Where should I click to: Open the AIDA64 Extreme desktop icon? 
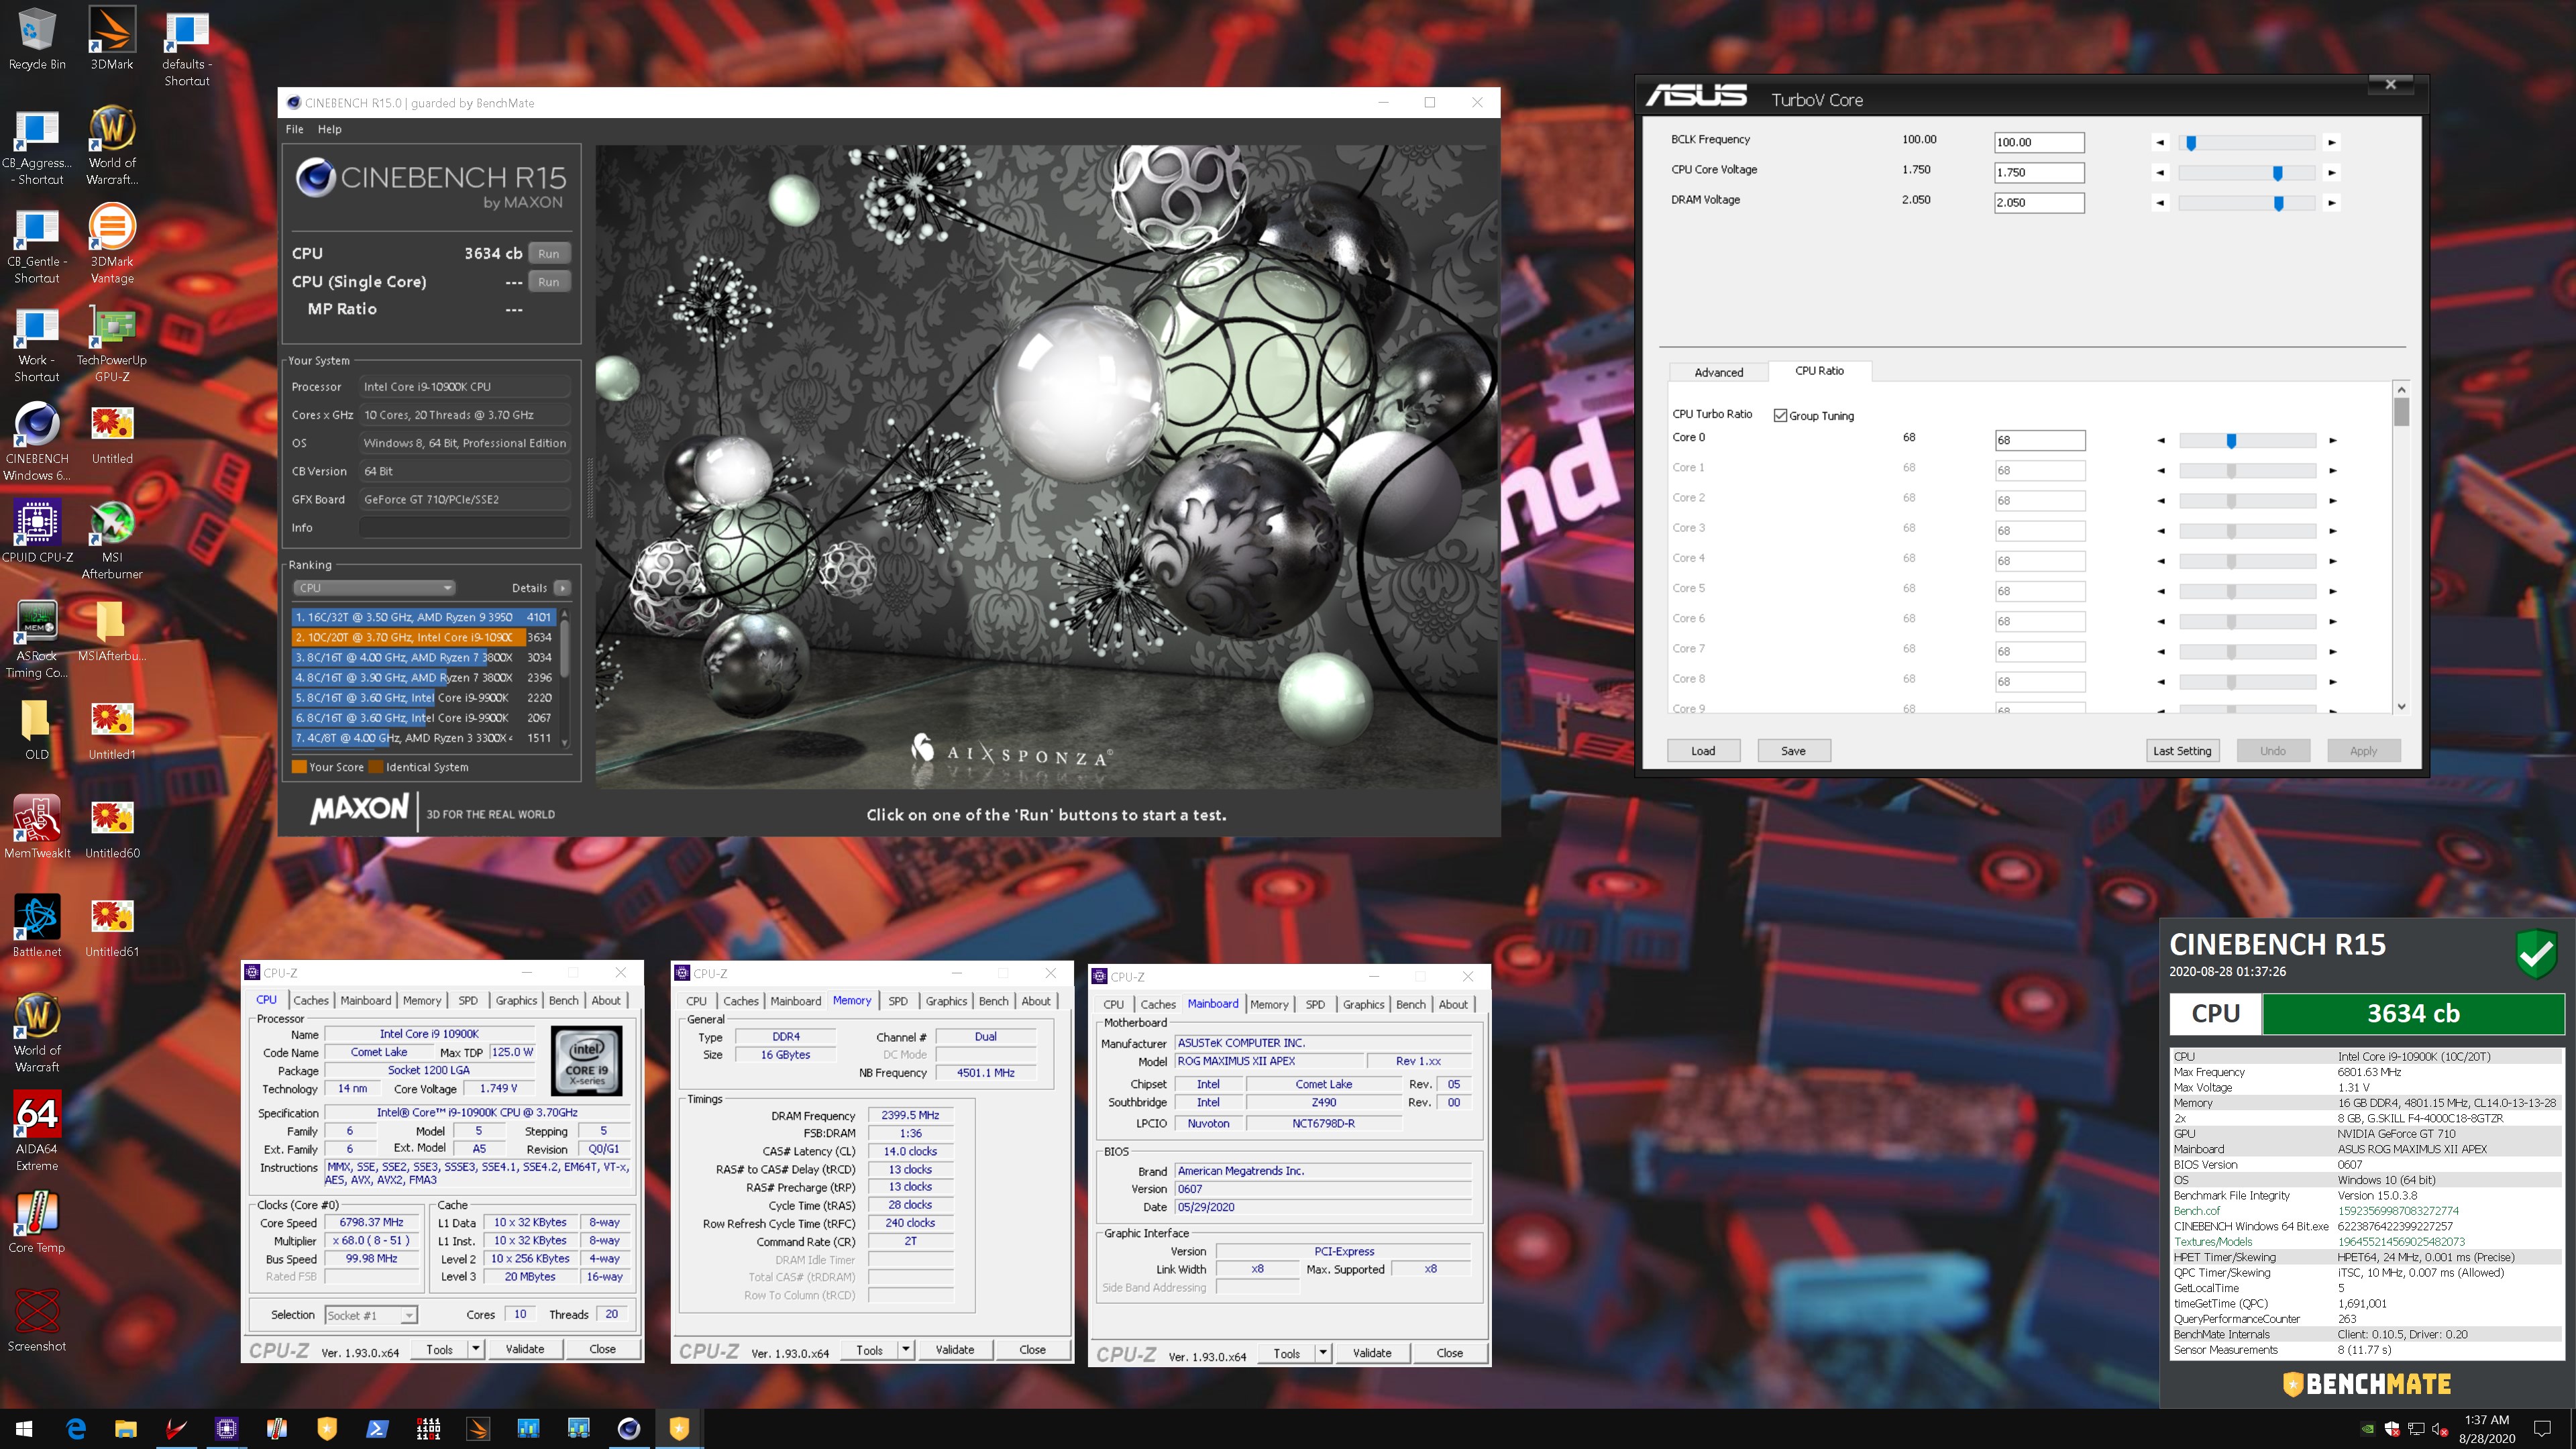coord(37,1130)
